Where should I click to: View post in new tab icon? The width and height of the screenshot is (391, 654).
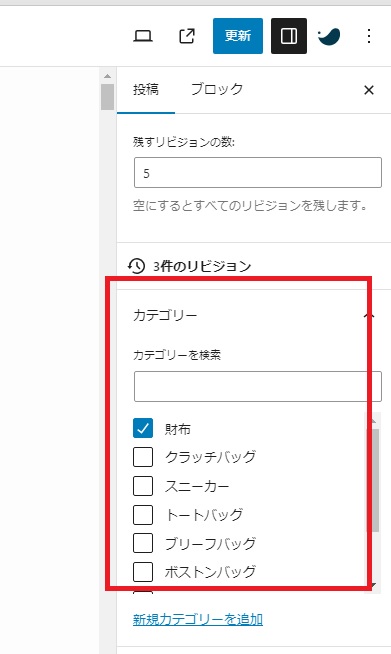pos(187,36)
